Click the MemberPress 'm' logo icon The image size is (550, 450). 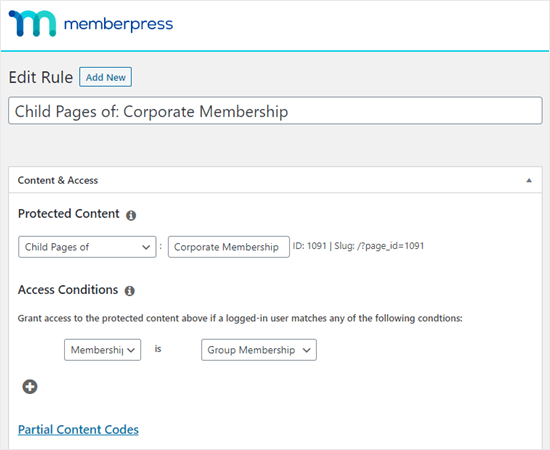click(x=32, y=23)
